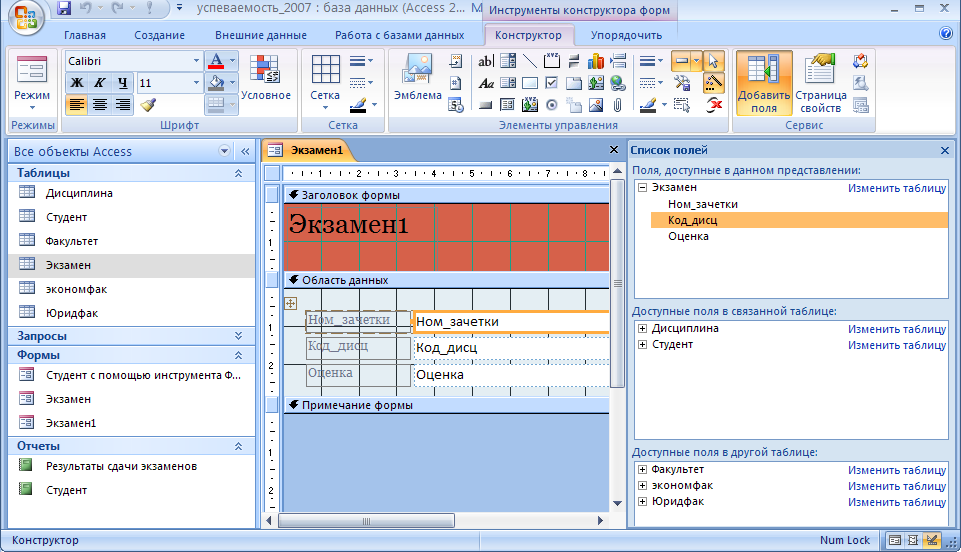Viewport: 961px width, 552px height.
Task: Toggle Страница свойств property sheet
Action: coord(821,83)
